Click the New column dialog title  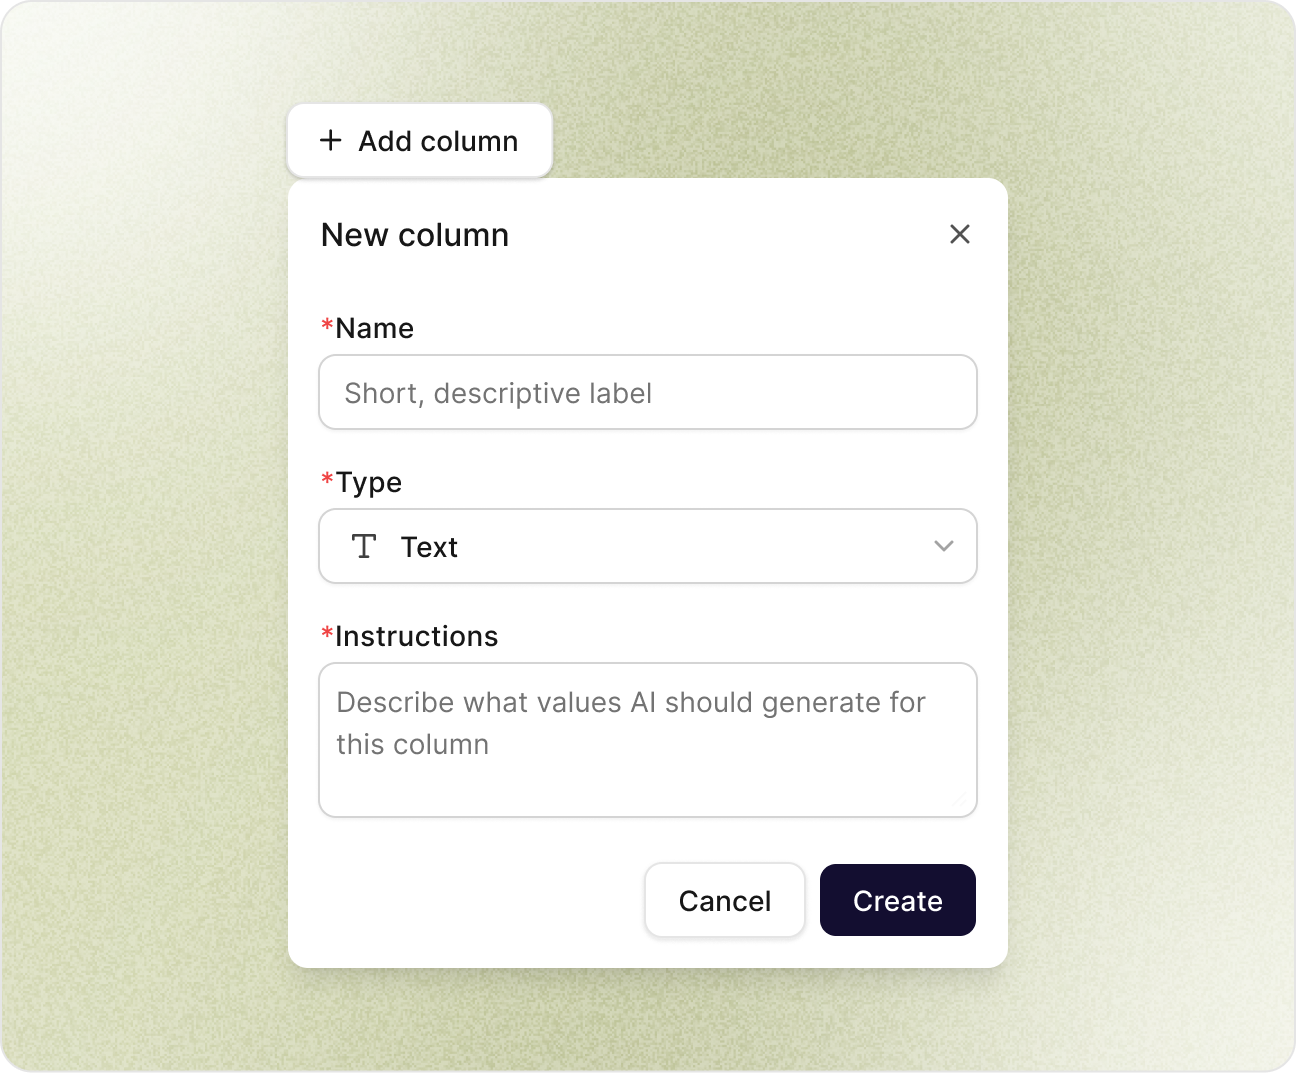pyautogui.click(x=415, y=235)
